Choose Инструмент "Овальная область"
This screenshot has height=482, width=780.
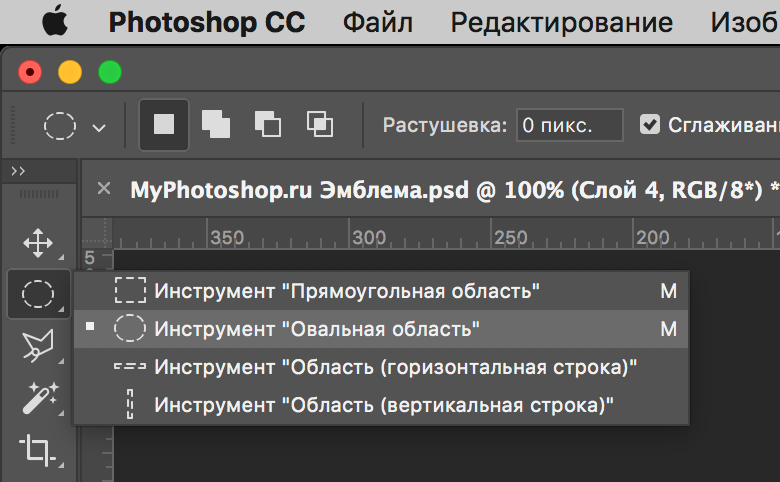point(317,328)
